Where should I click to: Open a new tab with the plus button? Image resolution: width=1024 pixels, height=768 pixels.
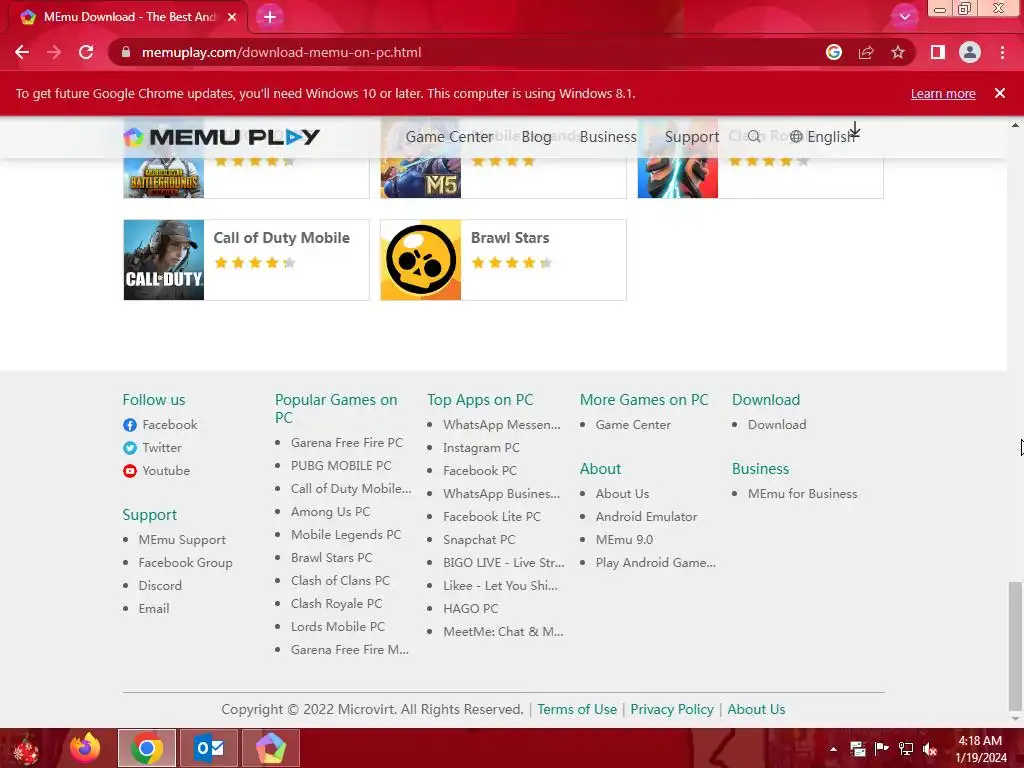click(270, 17)
